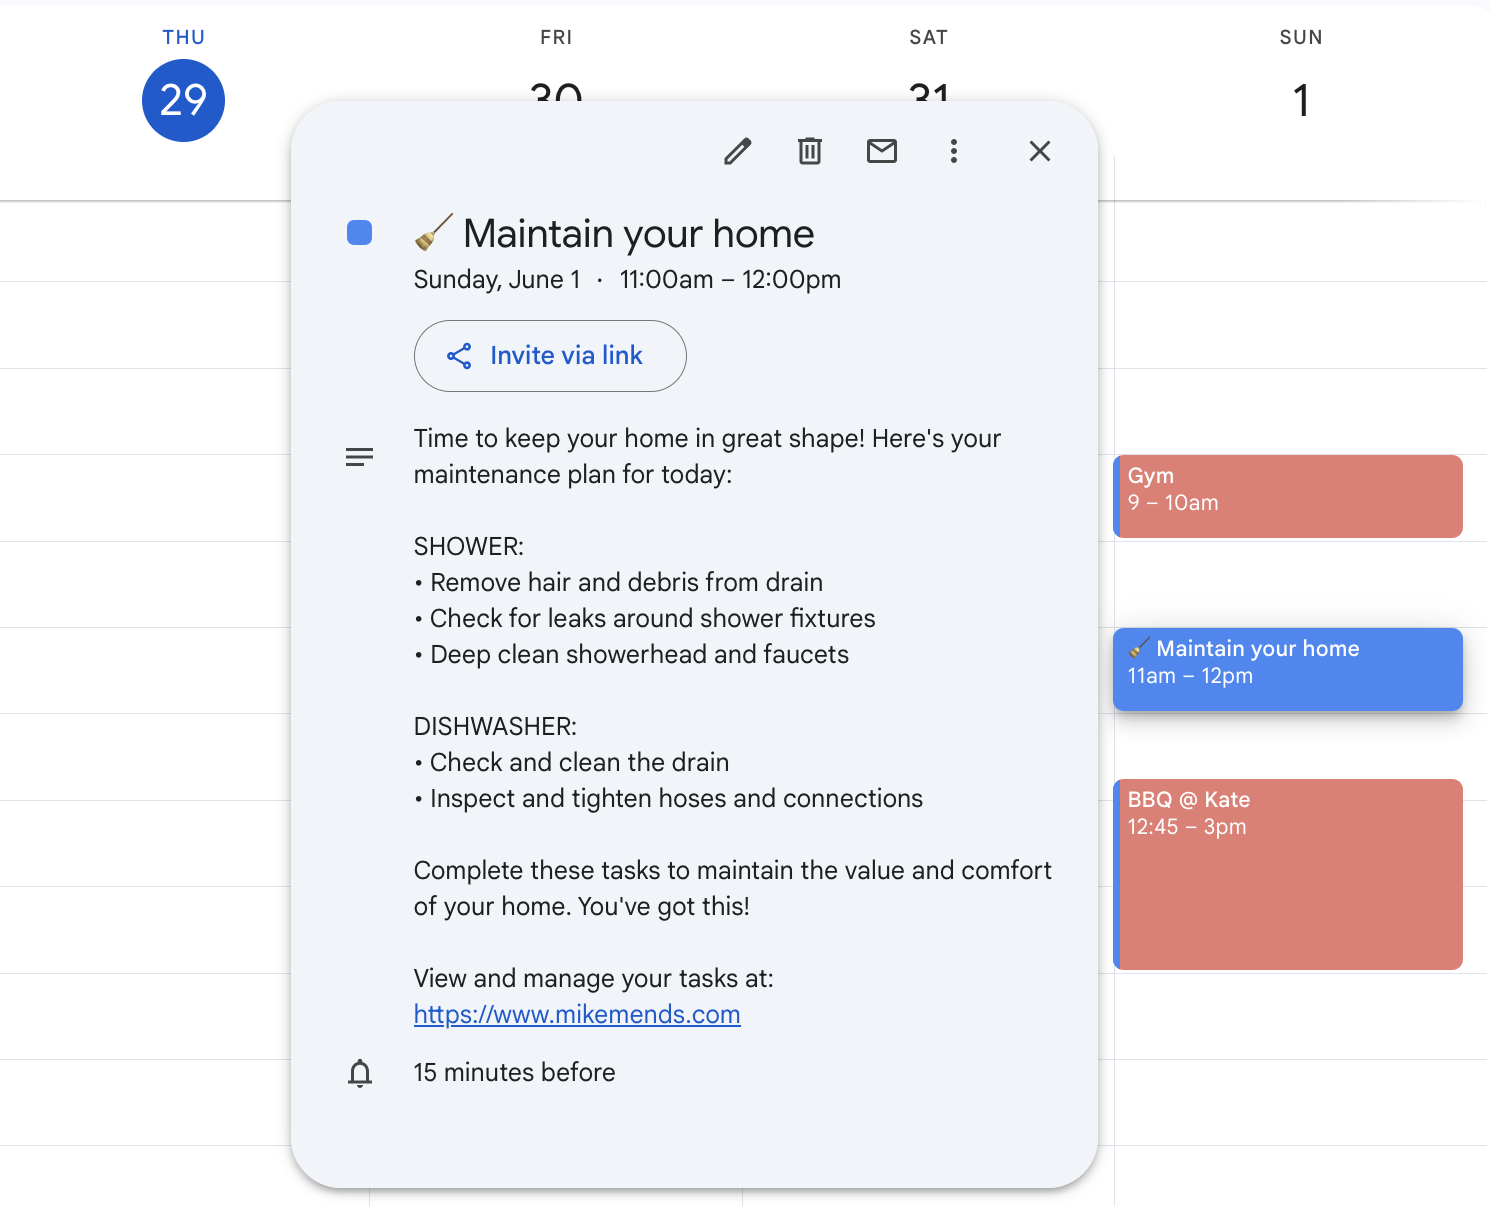Open the mikemends.com link

577,1014
